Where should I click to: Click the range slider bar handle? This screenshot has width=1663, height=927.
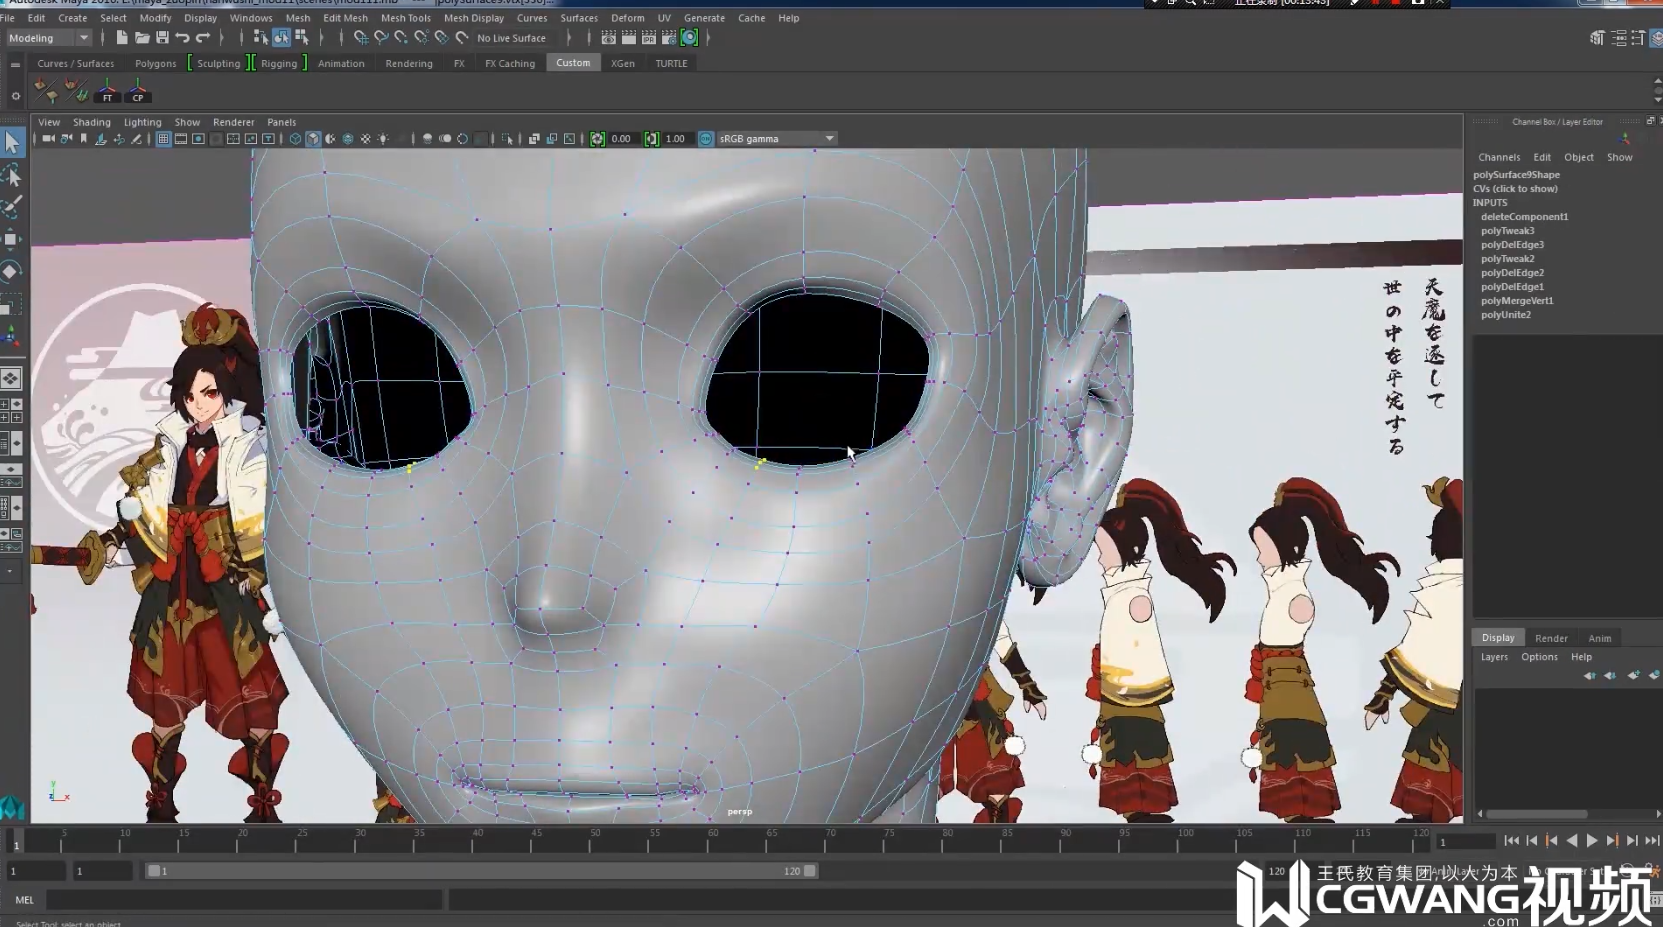pyautogui.click(x=483, y=871)
